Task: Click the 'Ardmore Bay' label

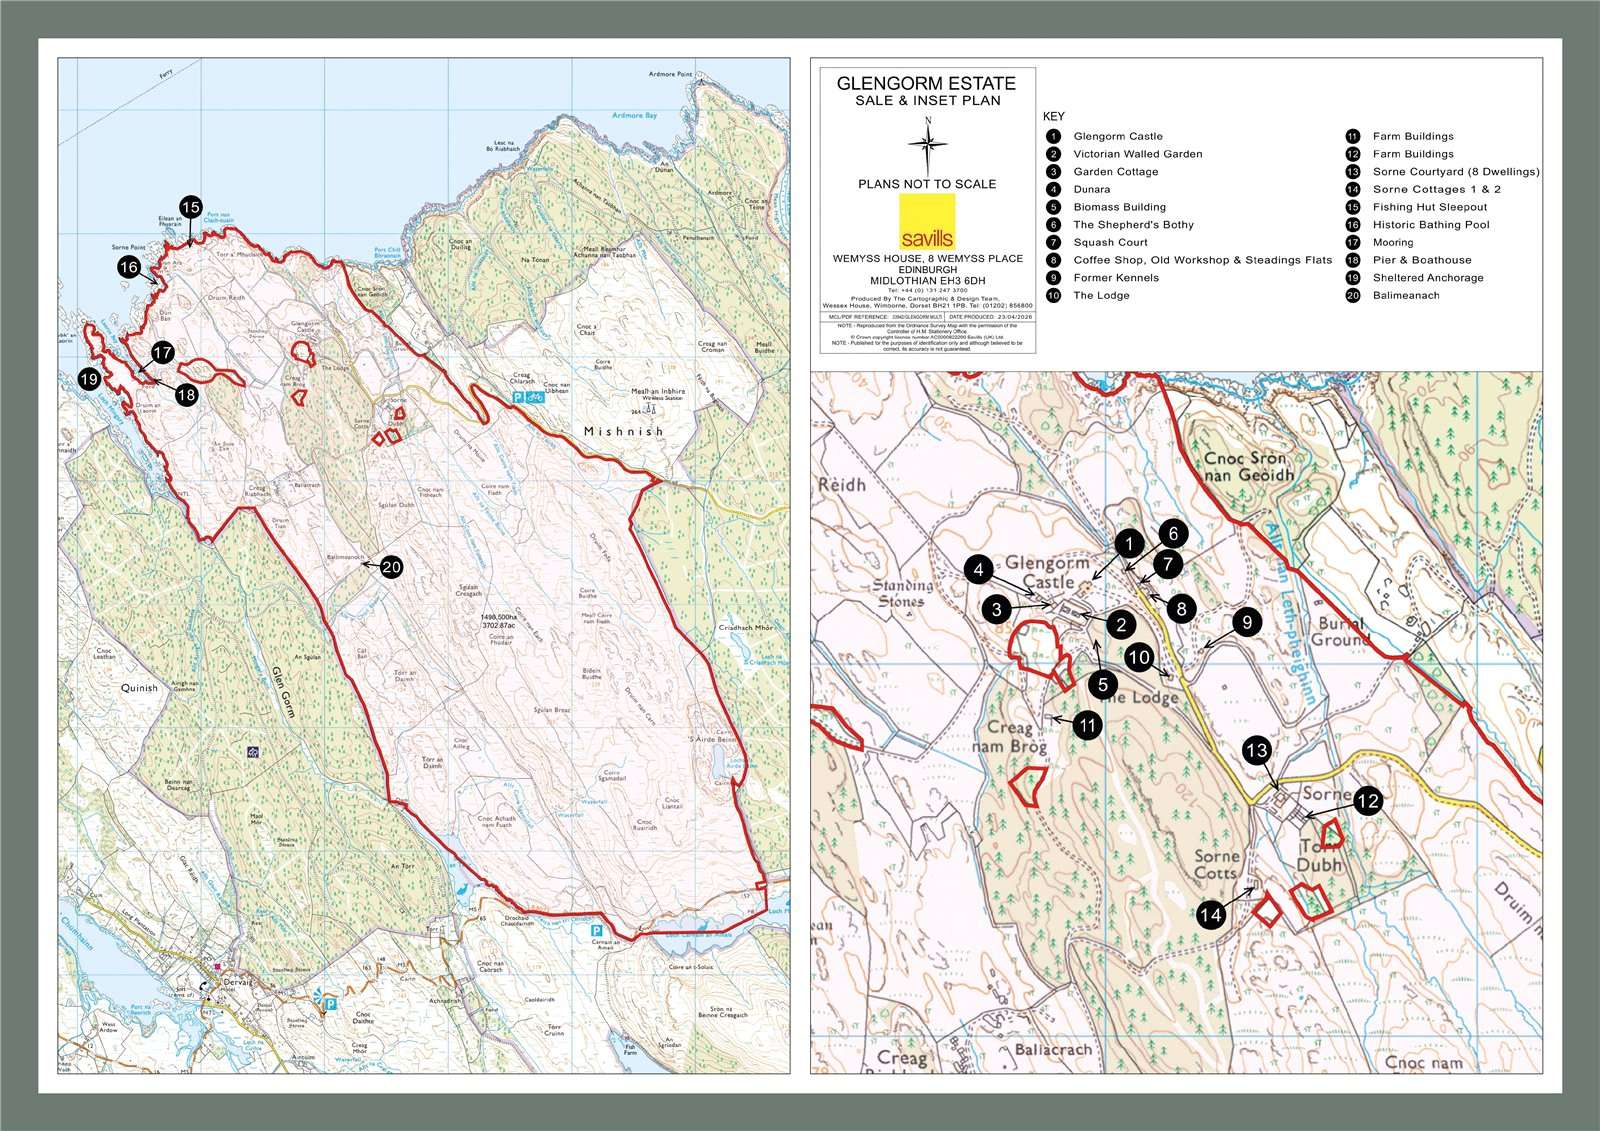Action: point(635,116)
